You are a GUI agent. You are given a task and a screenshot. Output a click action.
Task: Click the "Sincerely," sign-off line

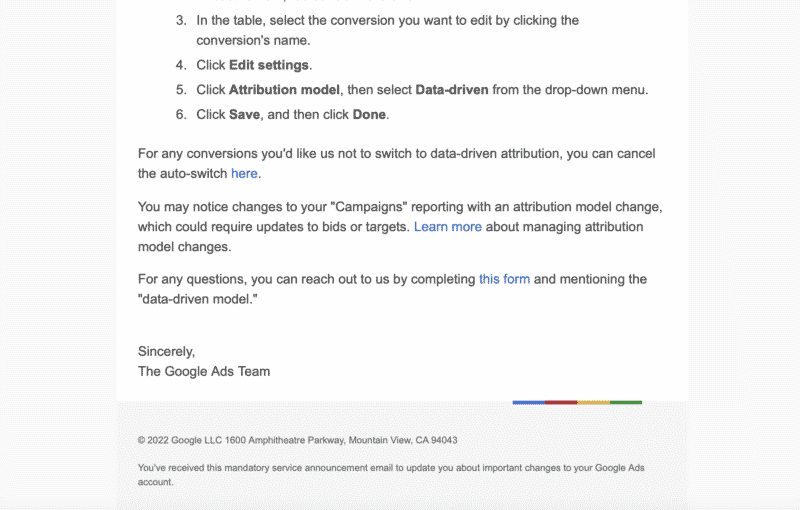coord(166,351)
